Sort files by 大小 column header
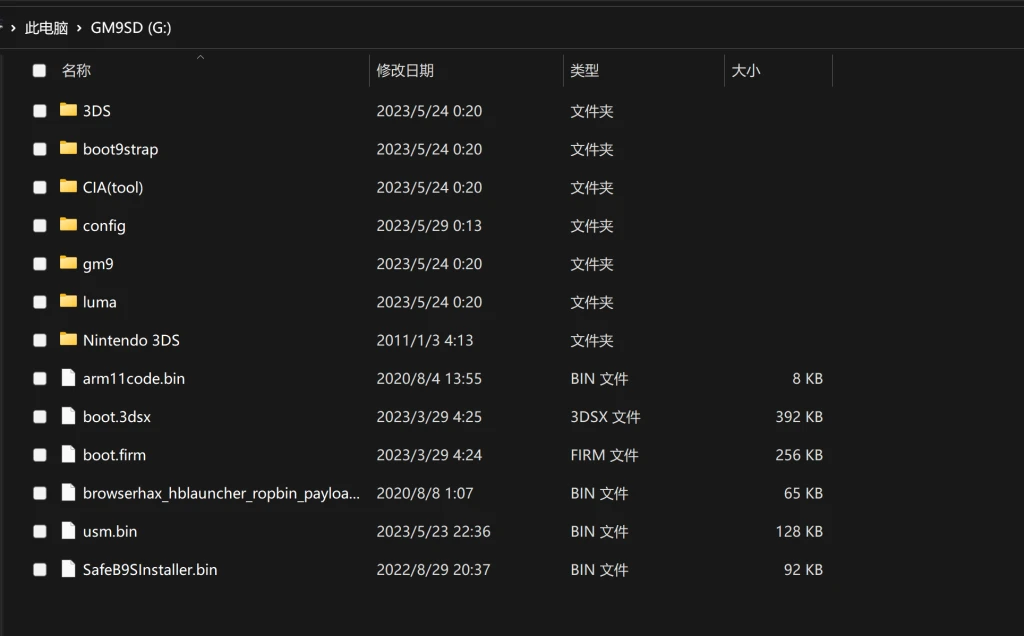The height and width of the screenshot is (636, 1024). pyautogui.click(x=746, y=71)
